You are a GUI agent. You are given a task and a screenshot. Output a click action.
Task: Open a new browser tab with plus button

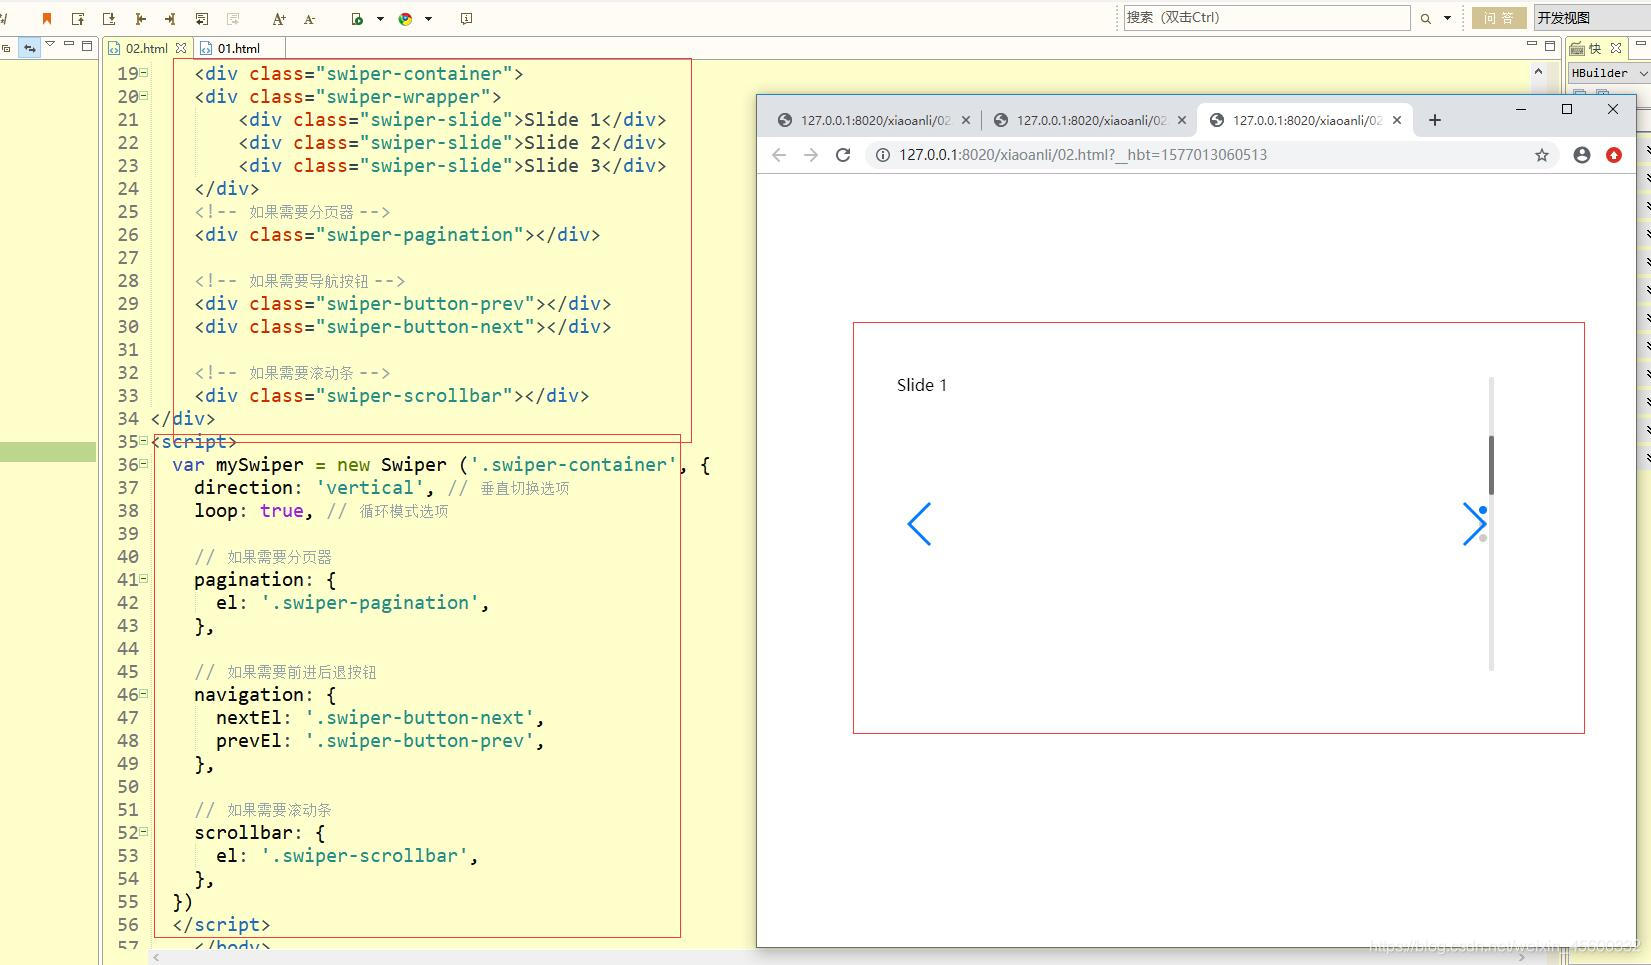1435,120
